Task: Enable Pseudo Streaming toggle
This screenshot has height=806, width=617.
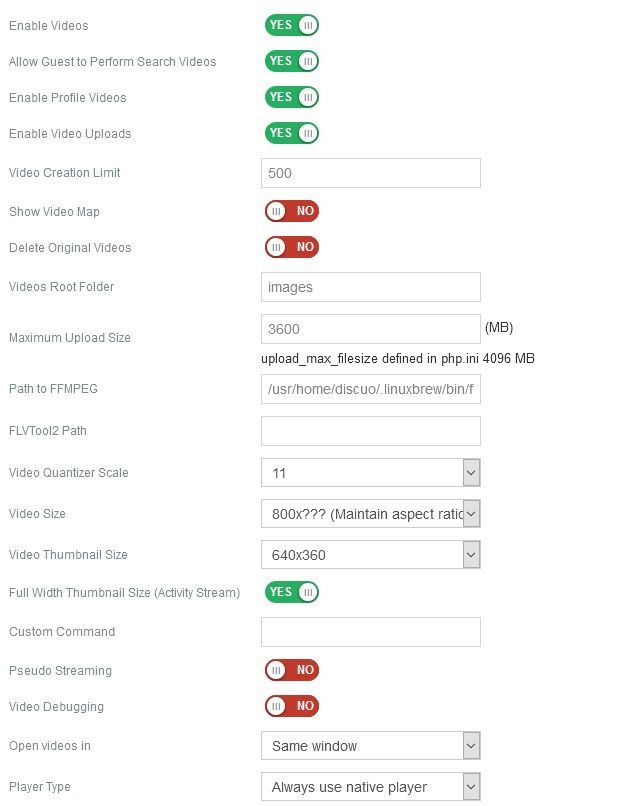Action: (291, 670)
